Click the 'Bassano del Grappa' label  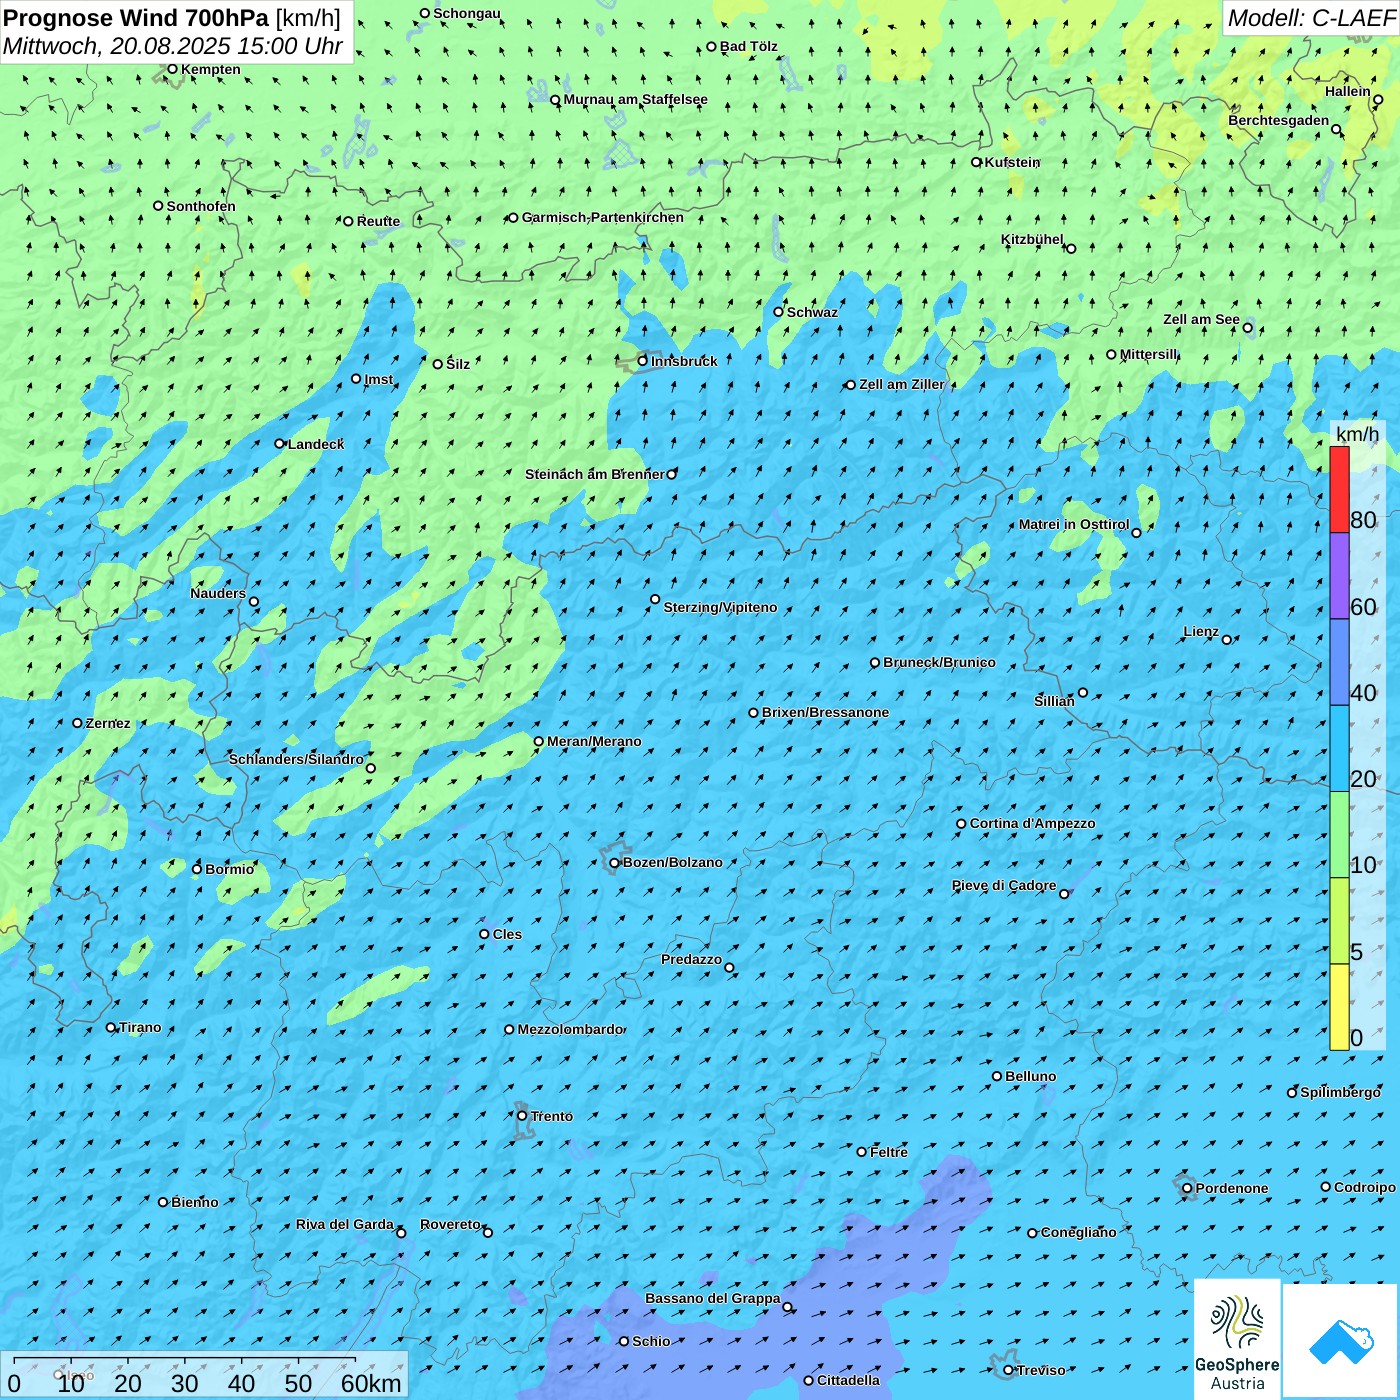coord(713,1298)
